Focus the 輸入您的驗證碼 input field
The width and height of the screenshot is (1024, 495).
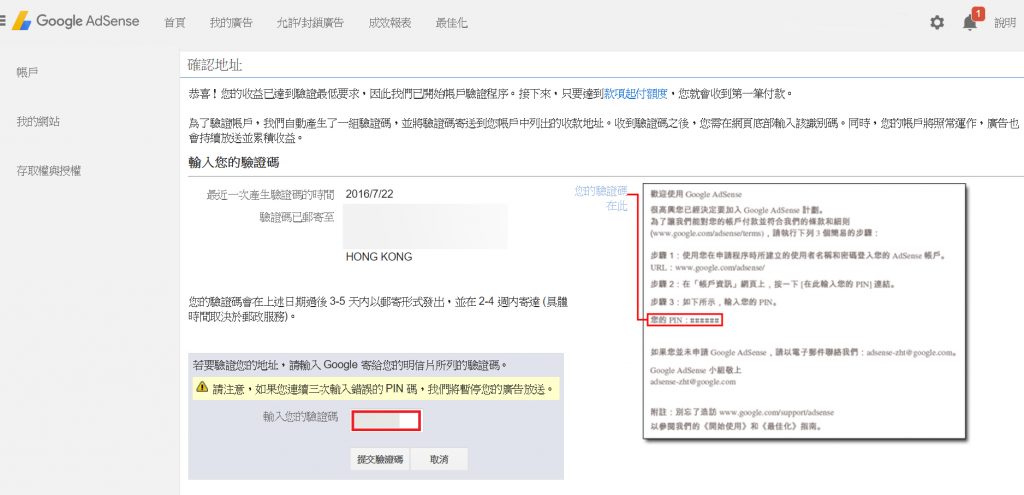(x=386, y=420)
